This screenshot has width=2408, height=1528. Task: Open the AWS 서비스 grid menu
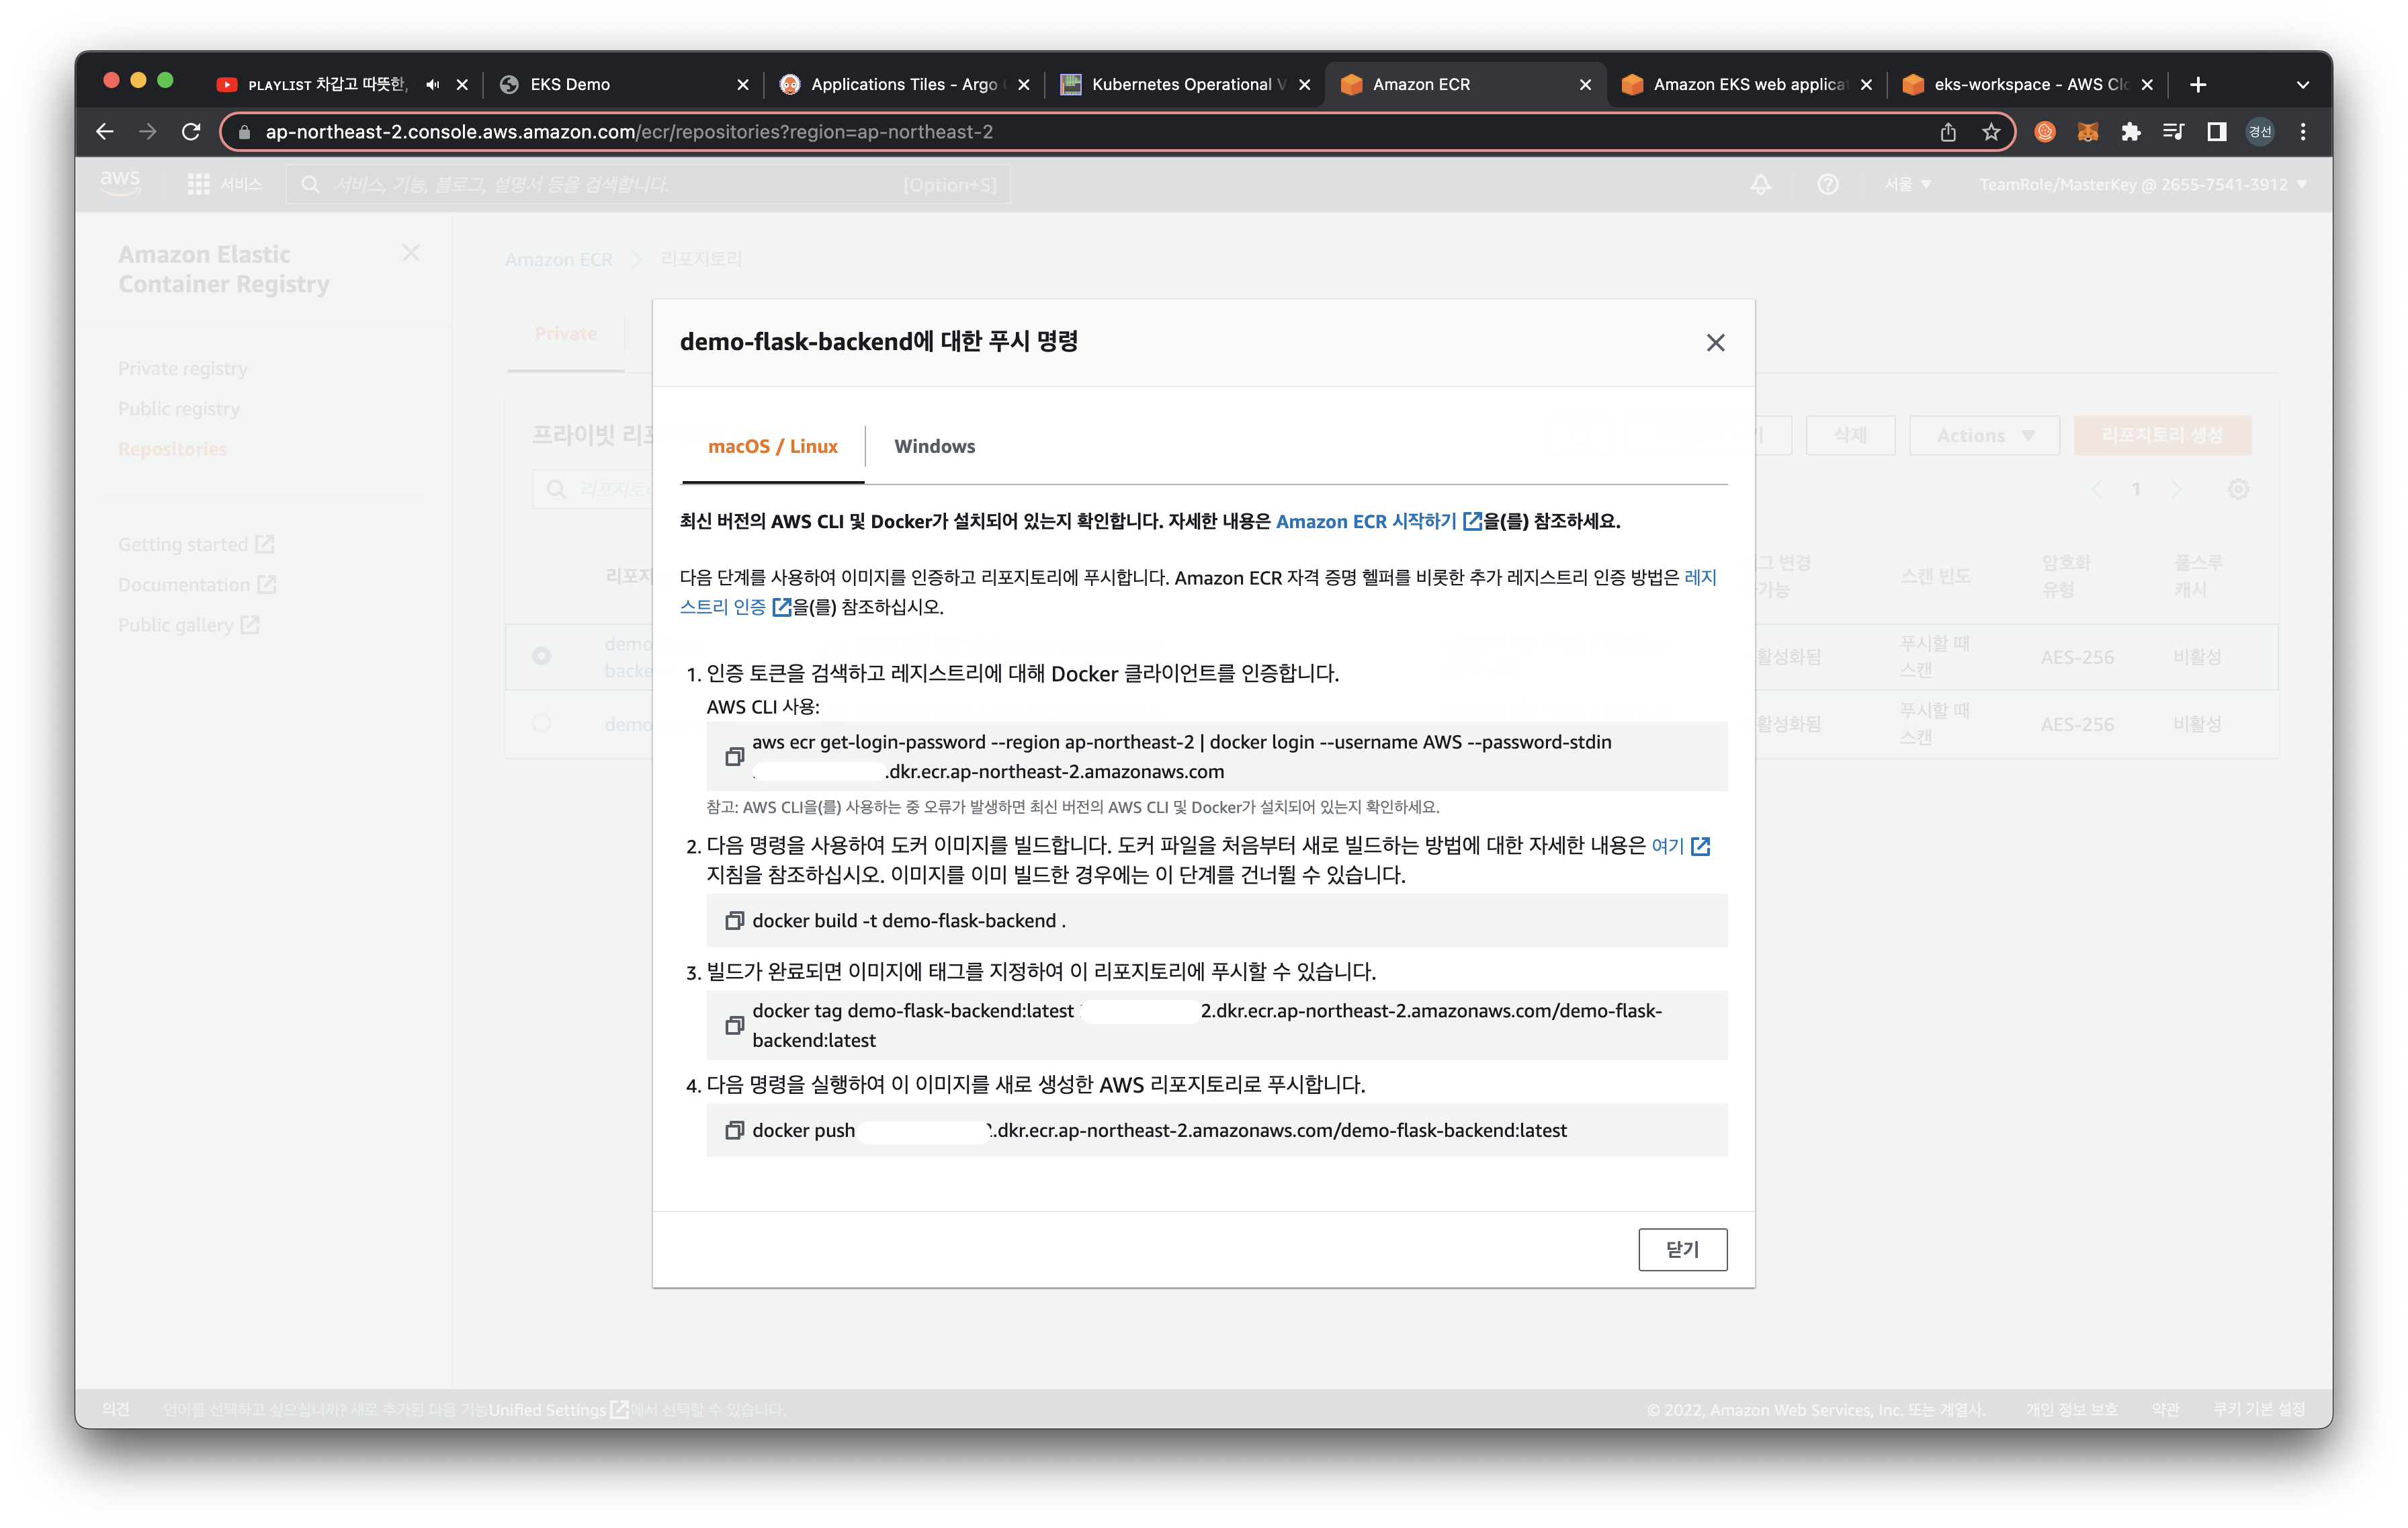tap(225, 185)
